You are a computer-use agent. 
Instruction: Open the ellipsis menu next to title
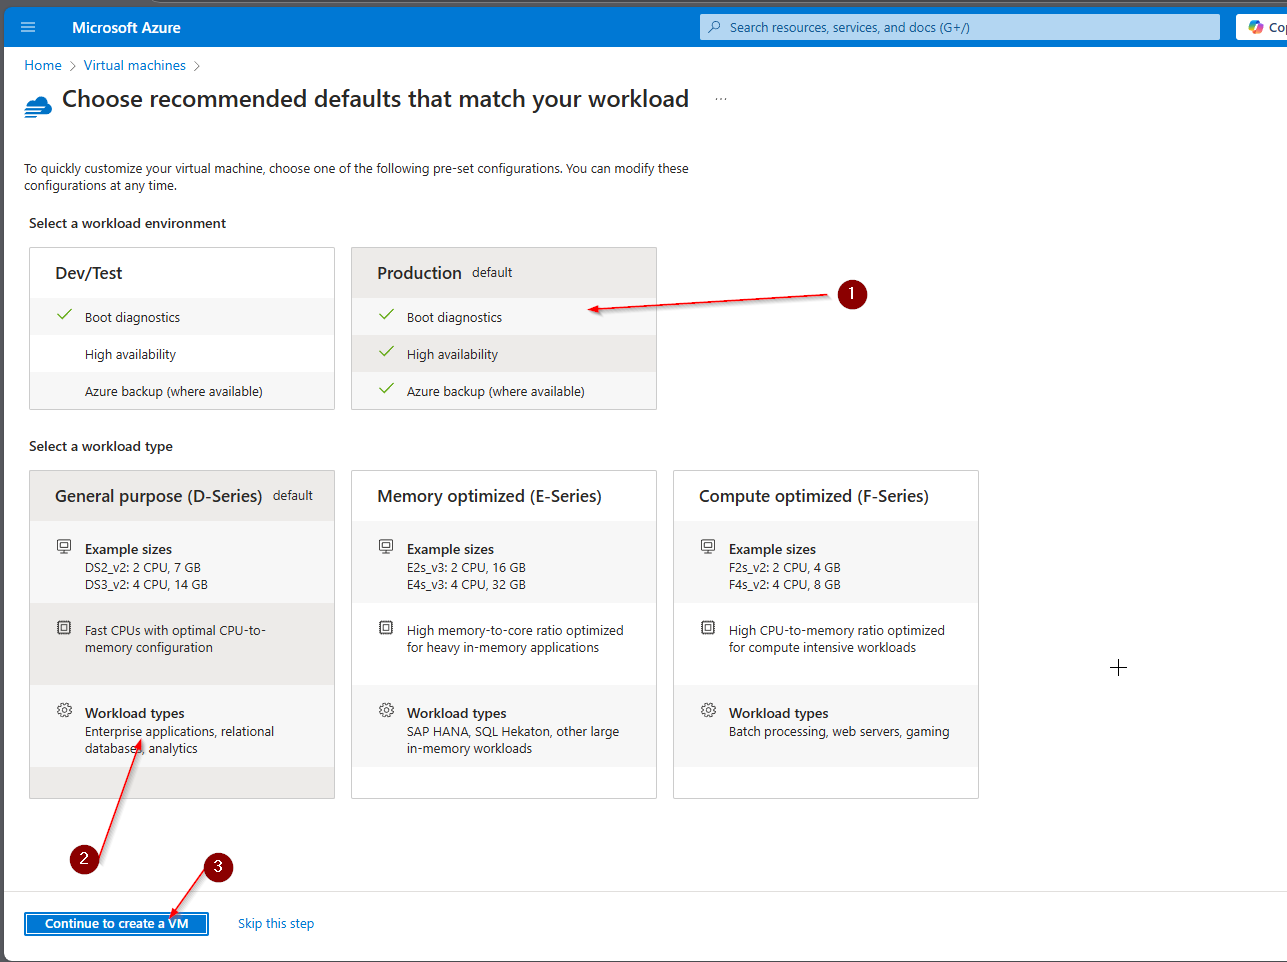pos(721,100)
